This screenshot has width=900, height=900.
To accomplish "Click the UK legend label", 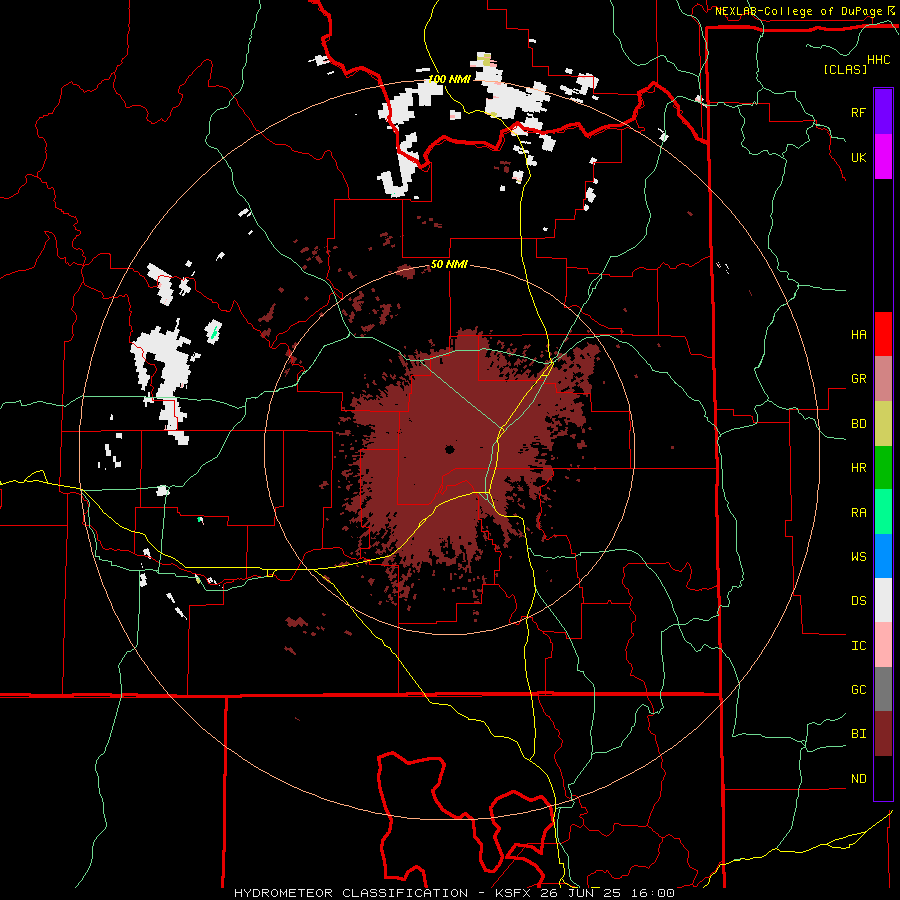I will tap(858, 158).
